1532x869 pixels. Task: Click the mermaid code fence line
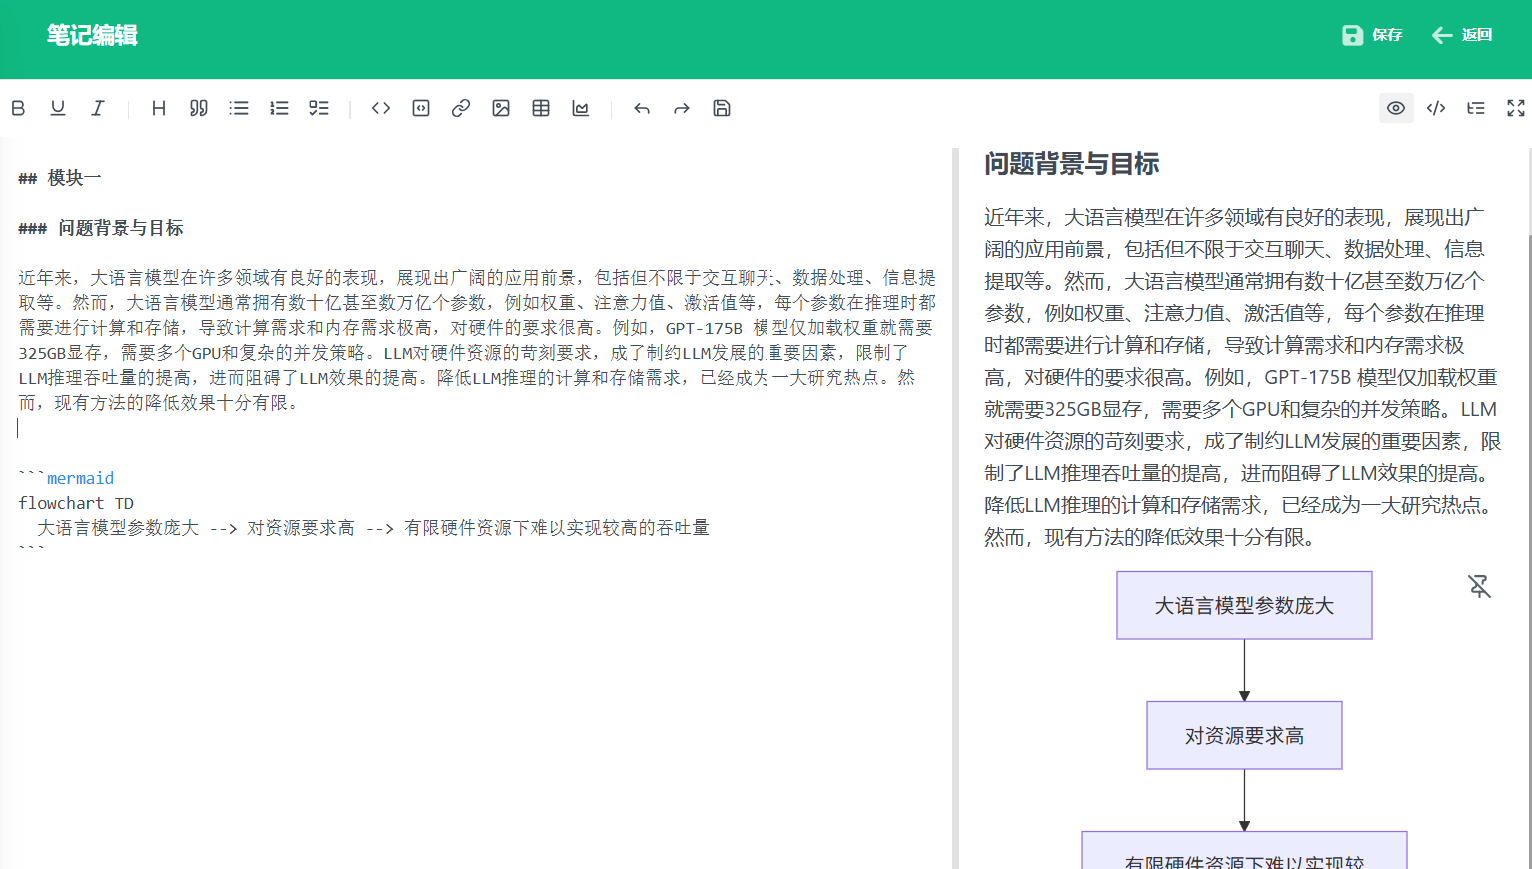pyautogui.click(x=66, y=478)
